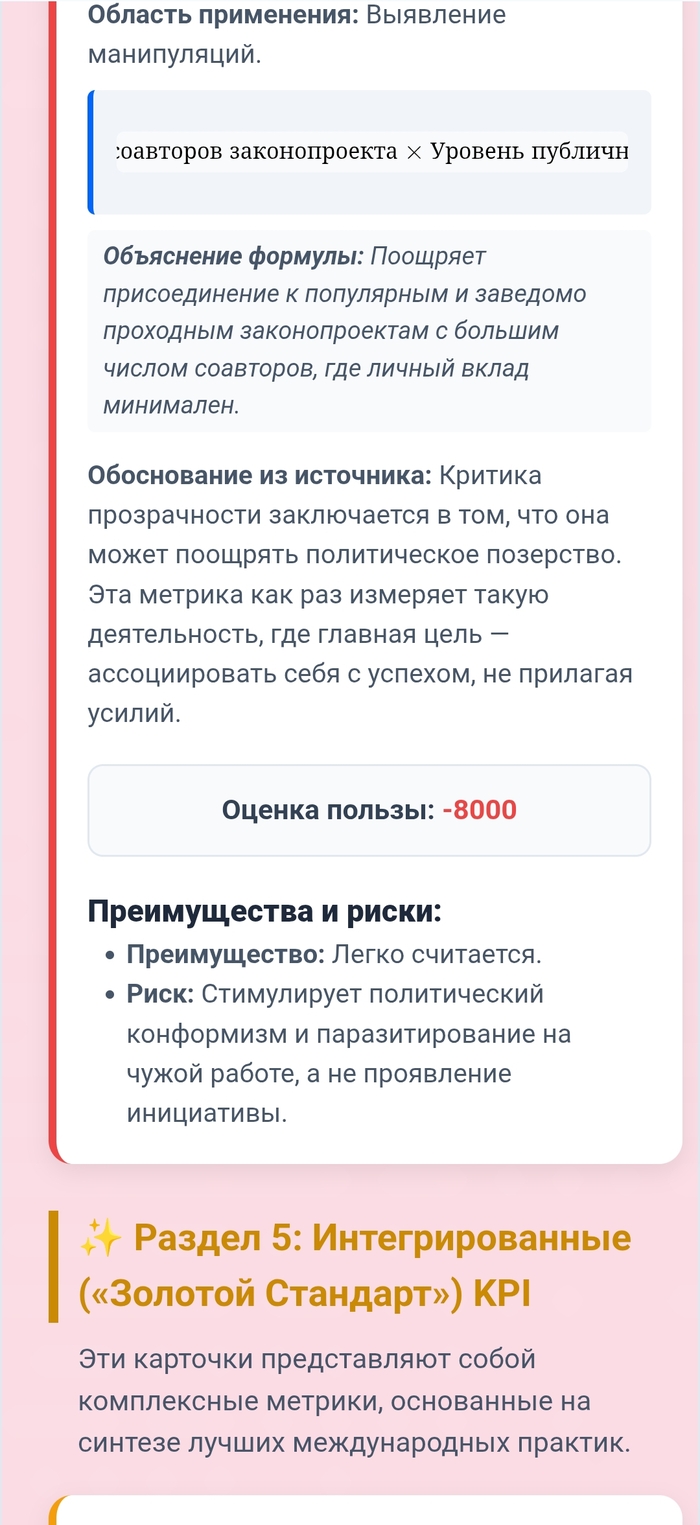The image size is (700, 1525).
Task: Click the «Преимущество:» bullet item
Action: [225, 954]
